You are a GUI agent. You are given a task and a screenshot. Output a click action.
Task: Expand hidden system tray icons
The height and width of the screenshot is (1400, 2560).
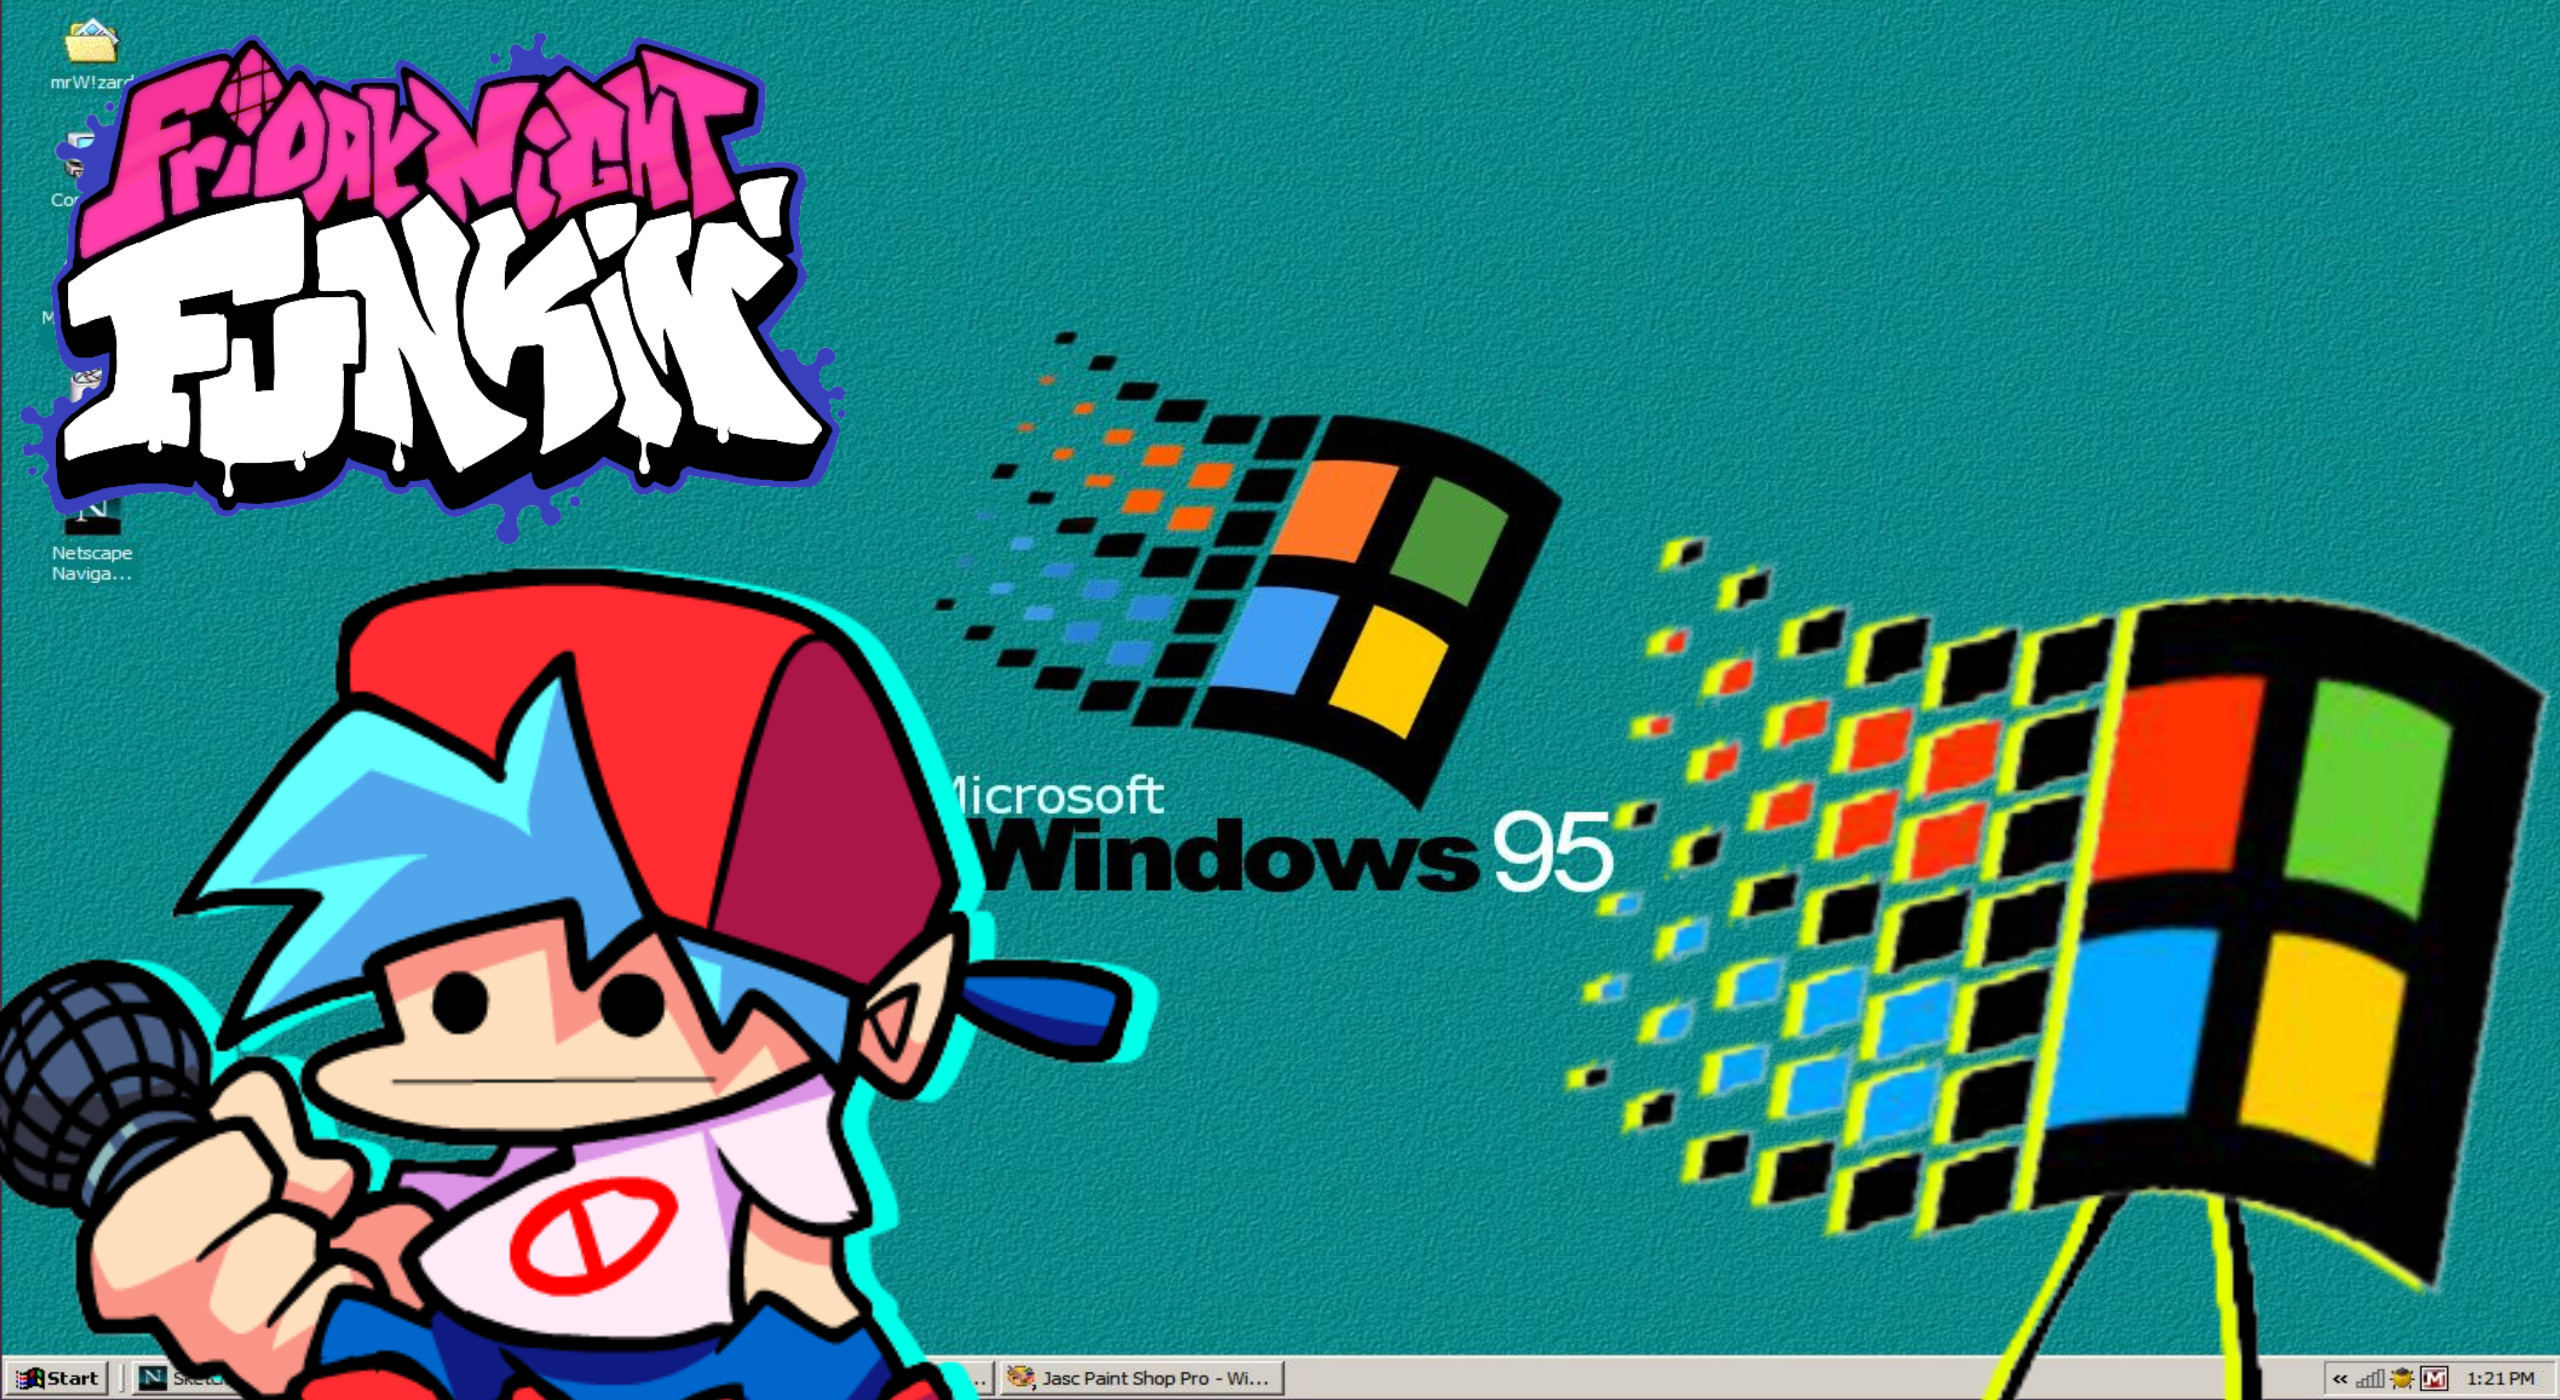(2339, 1379)
